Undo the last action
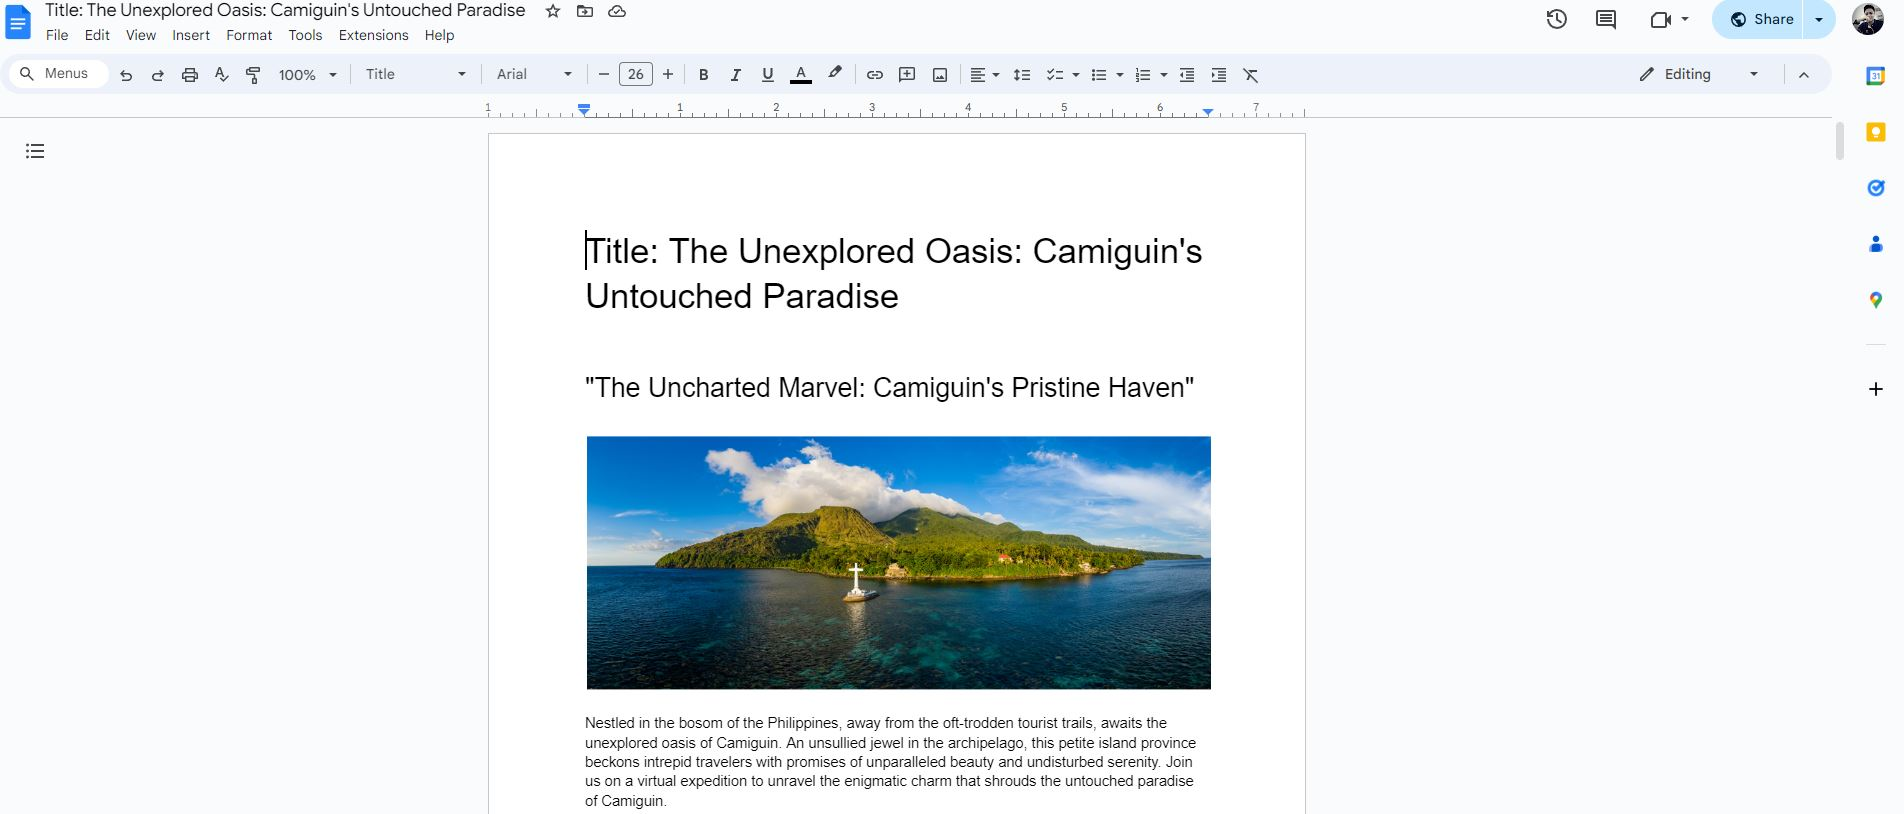This screenshot has height=814, width=1904. coord(126,75)
